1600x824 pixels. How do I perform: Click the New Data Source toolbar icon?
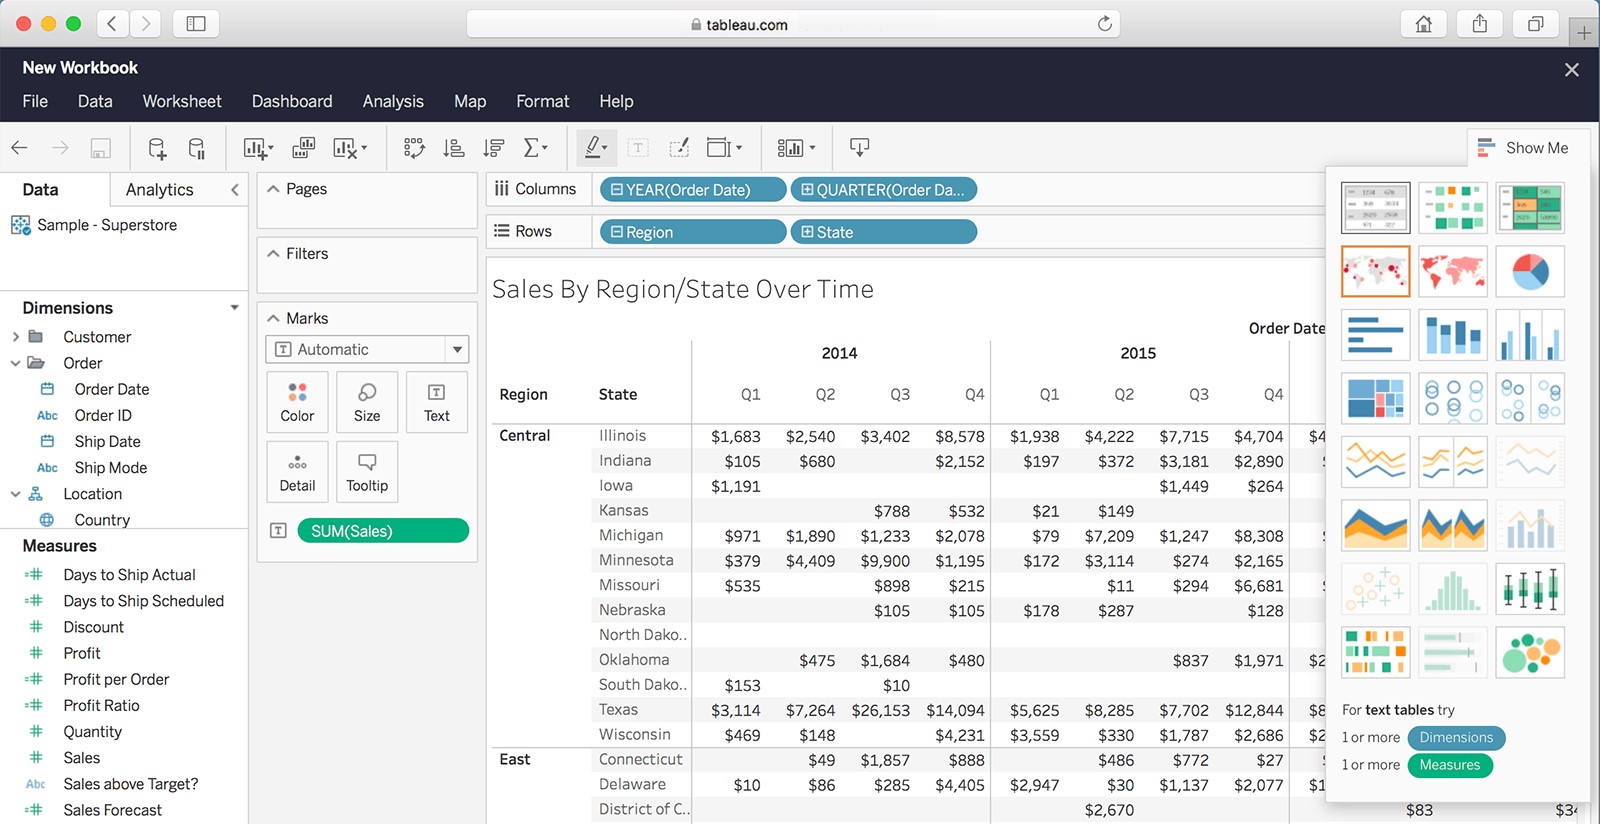[x=157, y=148]
